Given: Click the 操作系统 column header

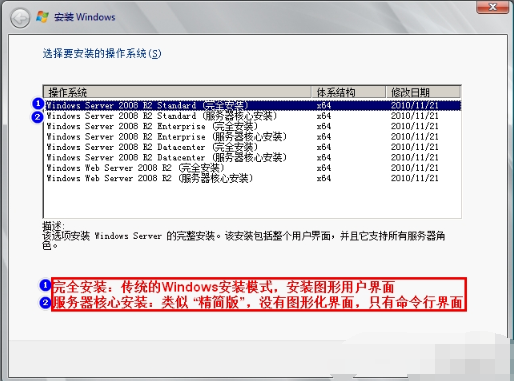Looking at the screenshot, I should (178, 92).
